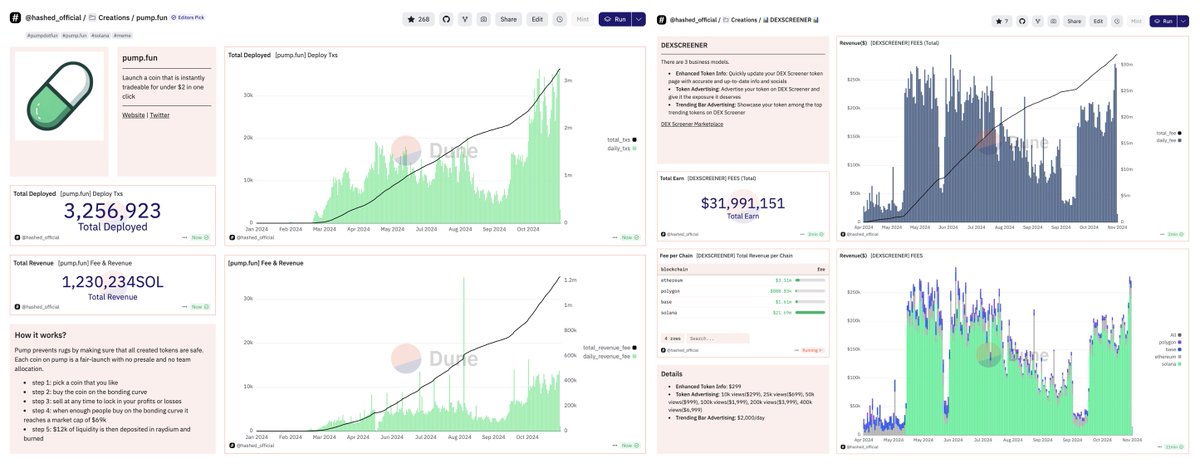Viewport: 1200px width, 468px height.
Task: Toggle base series in FEES legend
Action: [1174, 349]
